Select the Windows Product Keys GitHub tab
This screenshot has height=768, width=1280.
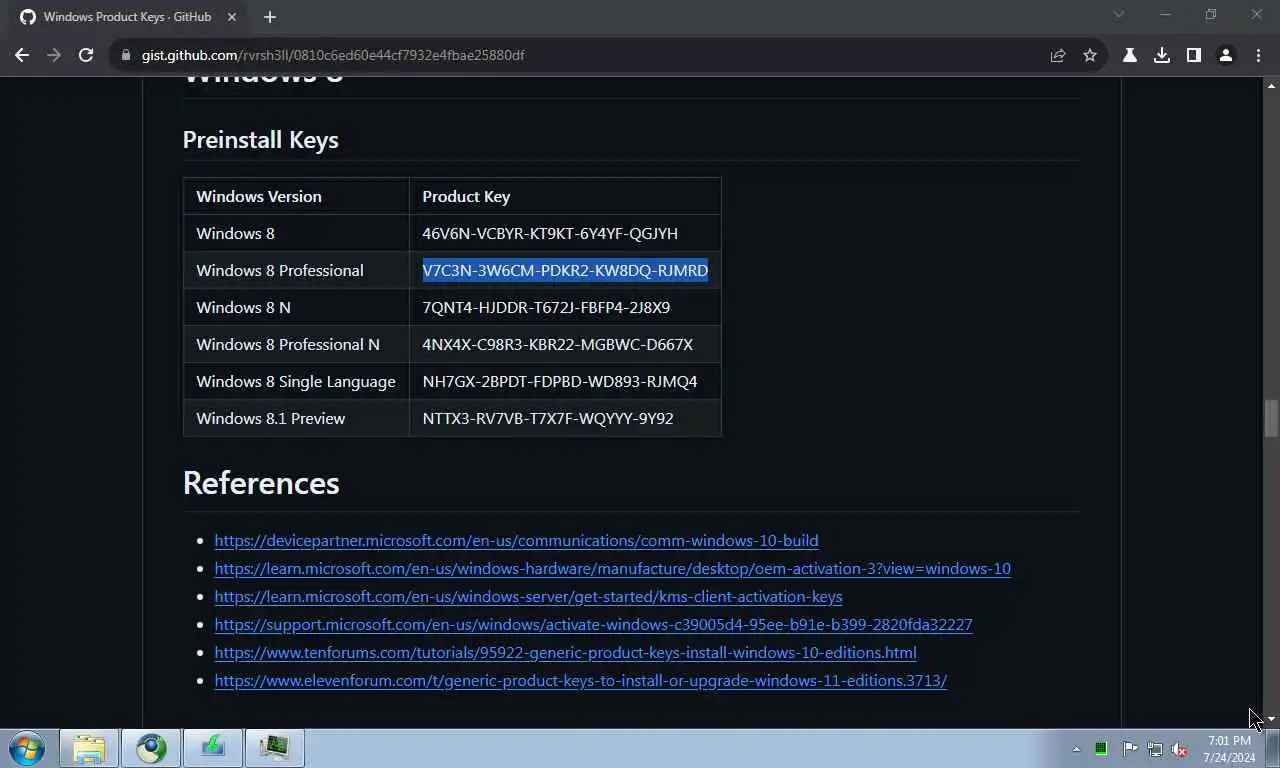click(x=128, y=17)
